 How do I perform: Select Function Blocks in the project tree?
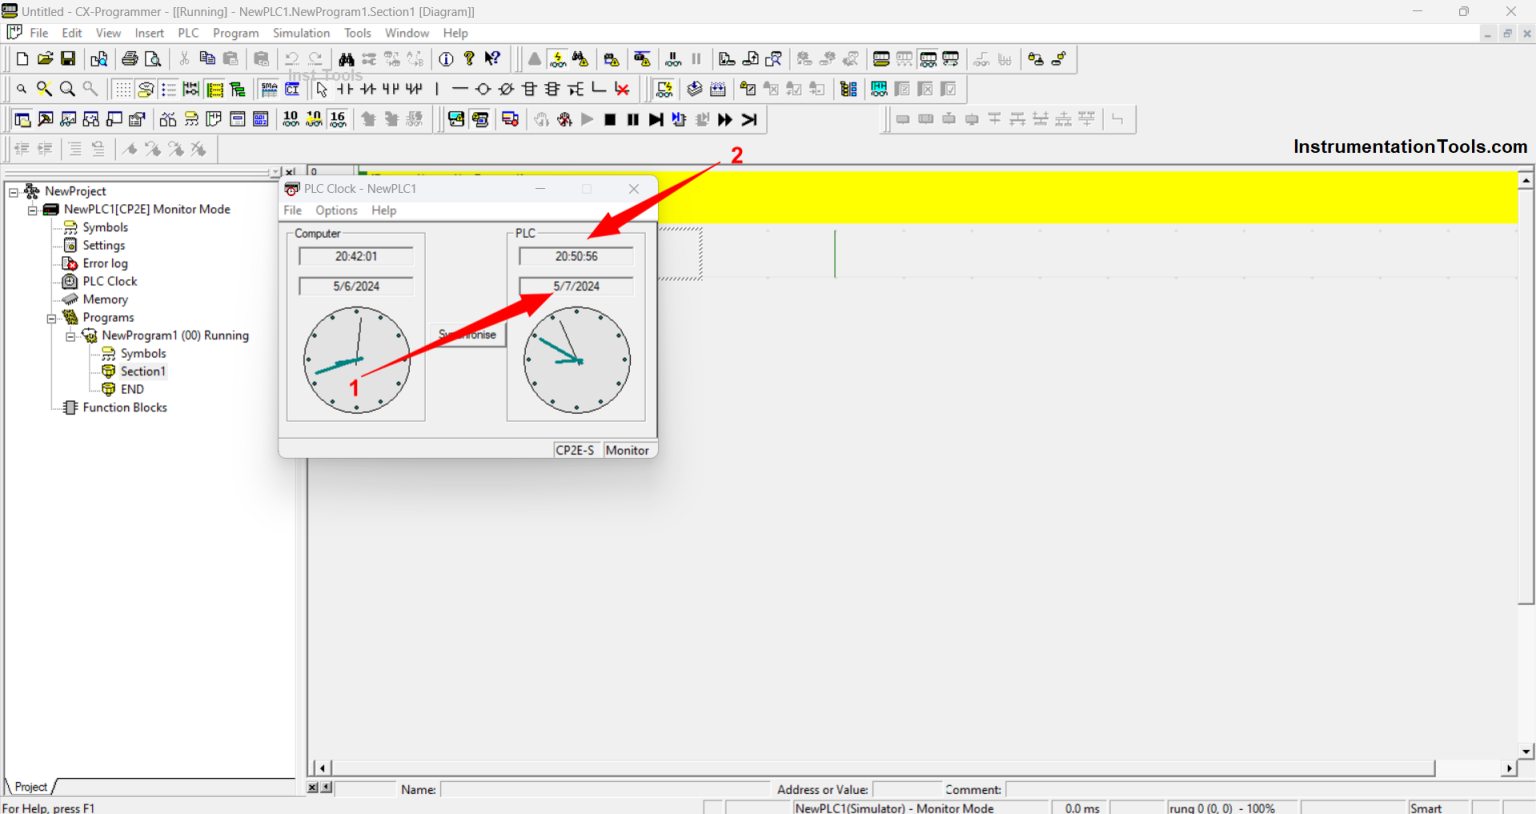click(x=124, y=408)
